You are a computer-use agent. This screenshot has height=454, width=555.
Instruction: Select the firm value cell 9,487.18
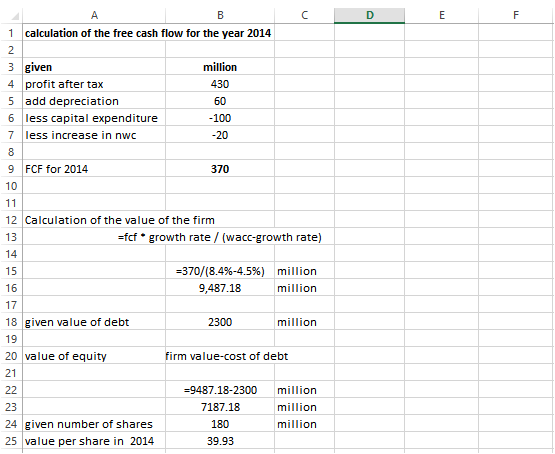coord(220,288)
